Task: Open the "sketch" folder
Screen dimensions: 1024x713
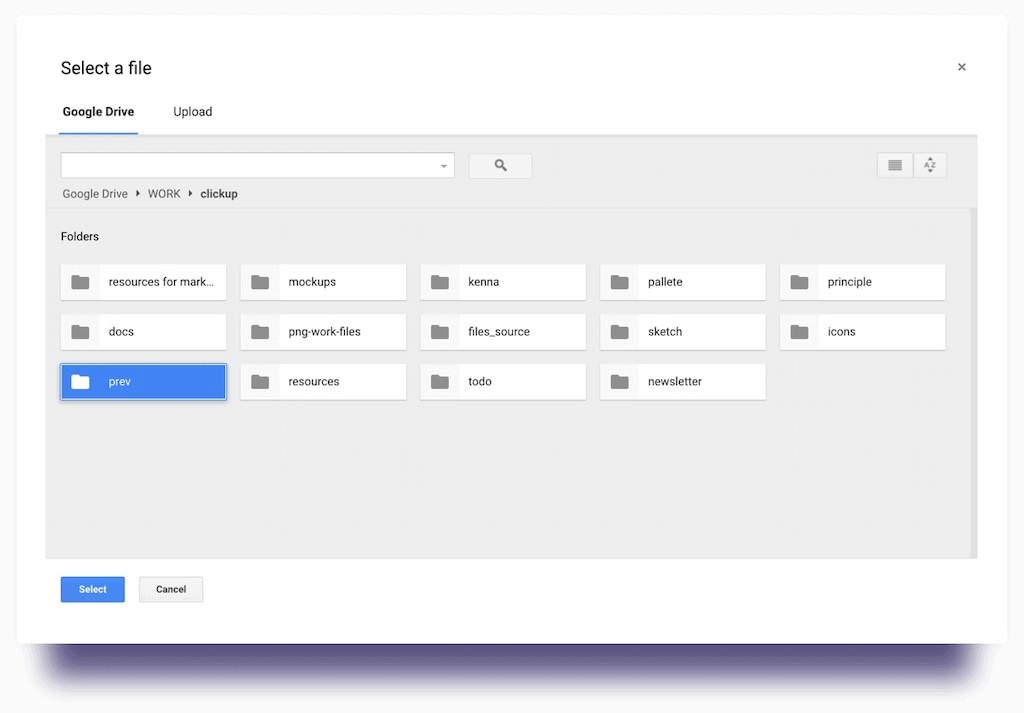Action: (681, 332)
